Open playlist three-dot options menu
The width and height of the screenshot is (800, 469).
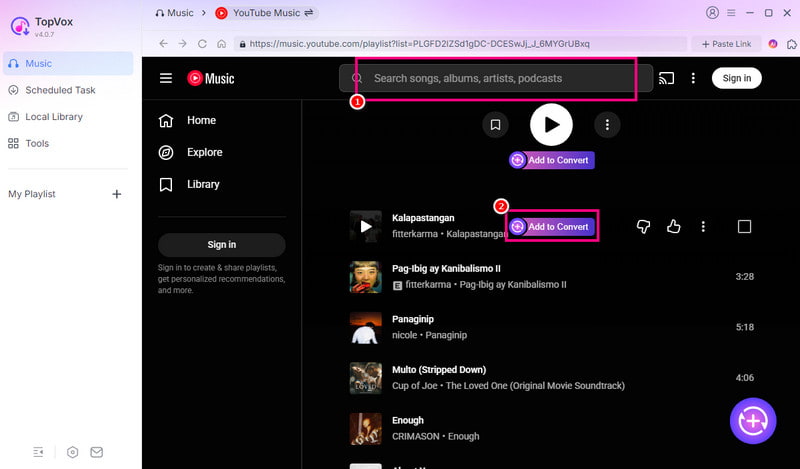pyautogui.click(x=607, y=125)
